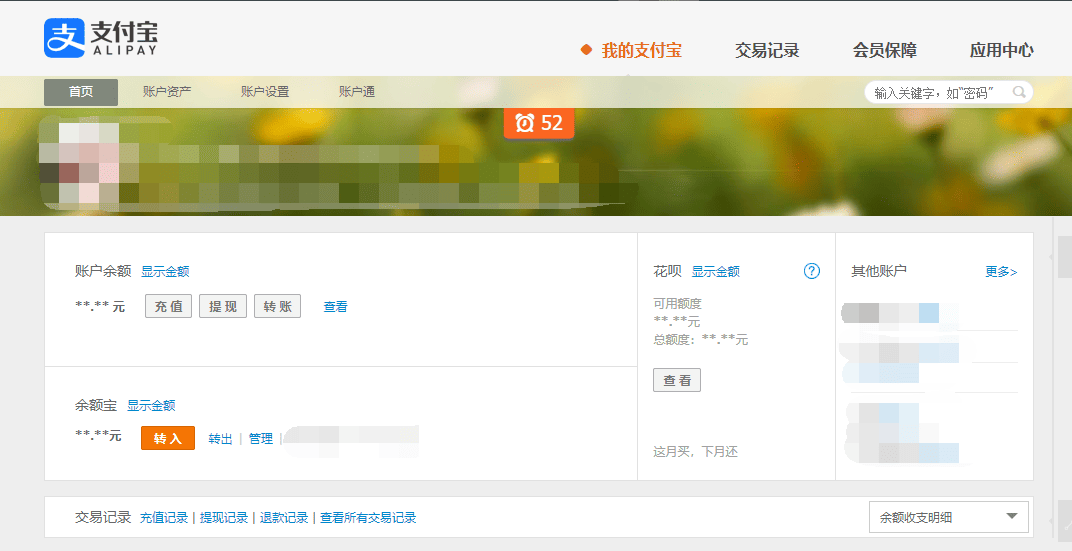The width and height of the screenshot is (1072, 551).
Task: Click the Alipay logo icon
Action: (x=65, y=38)
